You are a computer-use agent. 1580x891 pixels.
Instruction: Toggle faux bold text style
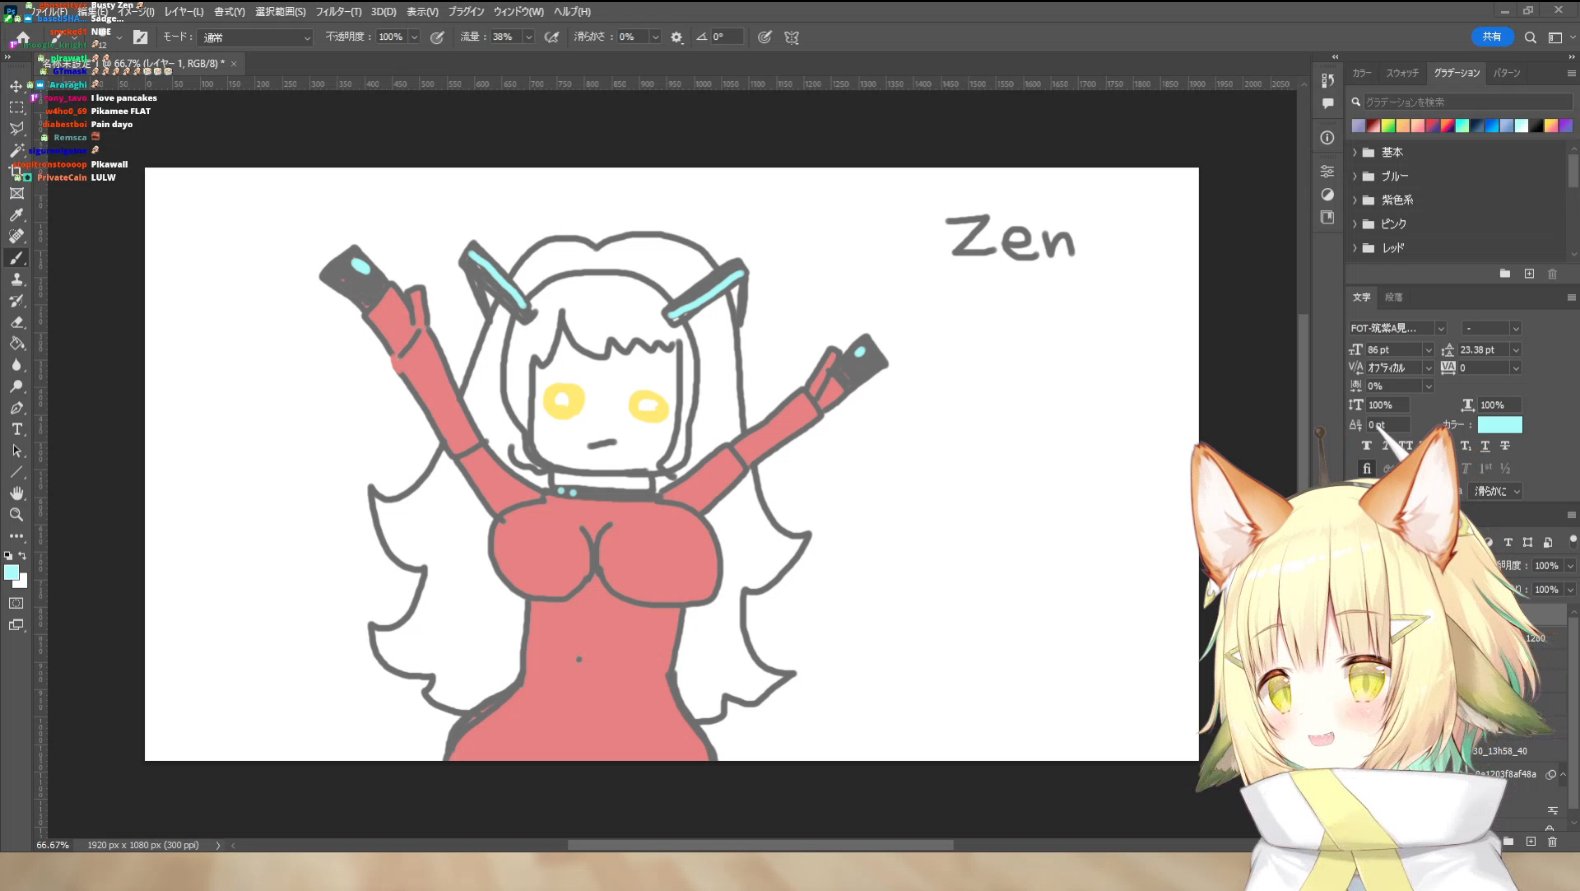pyautogui.click(x=1367, y=446)
